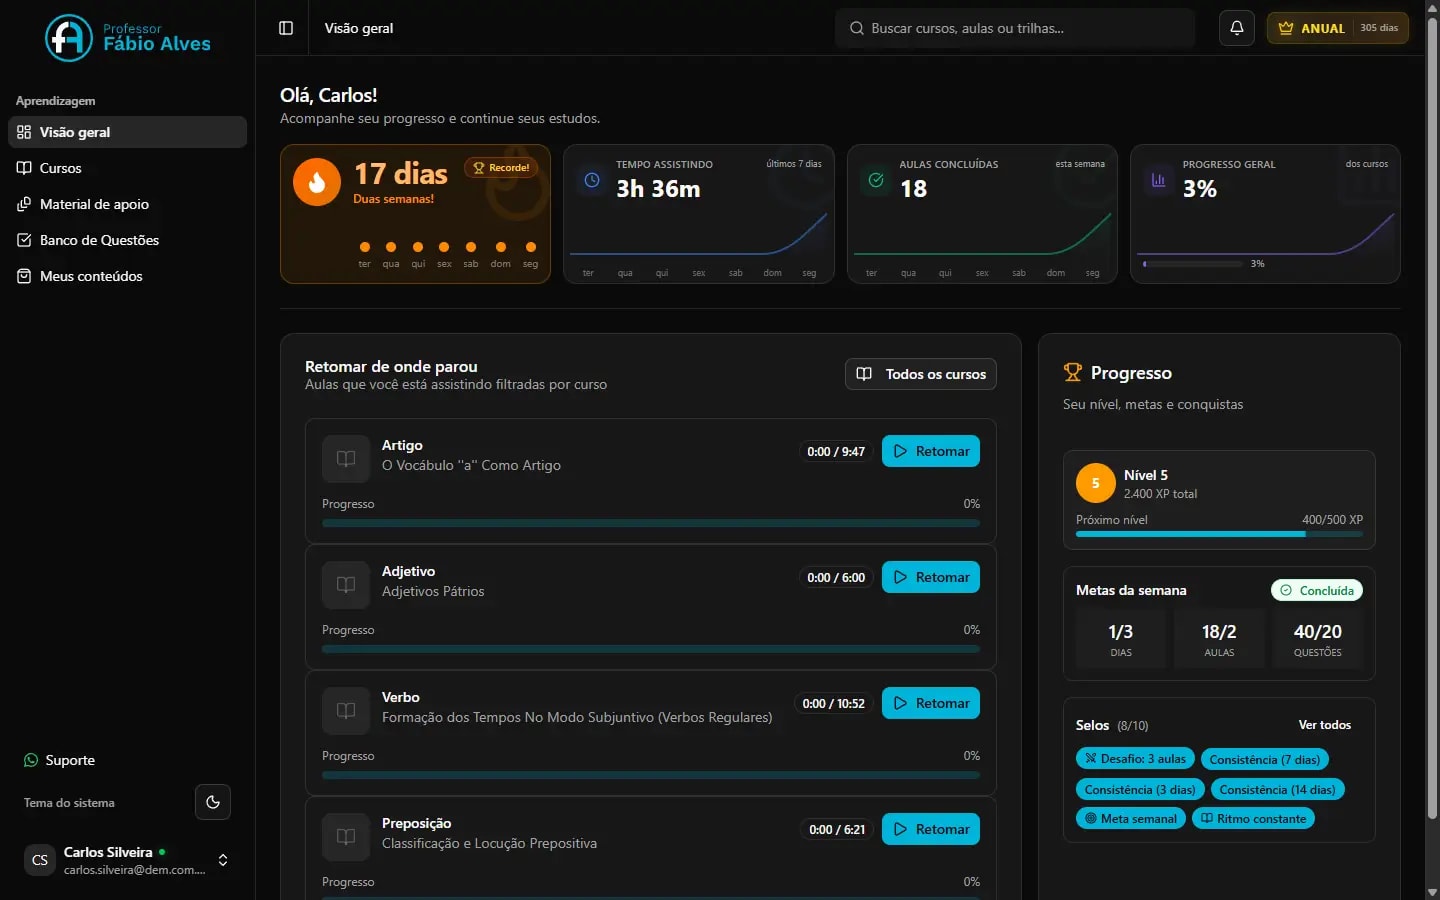Click the Consistência (14 dias) badge

pyautogui.click(x=1278, y=789)
